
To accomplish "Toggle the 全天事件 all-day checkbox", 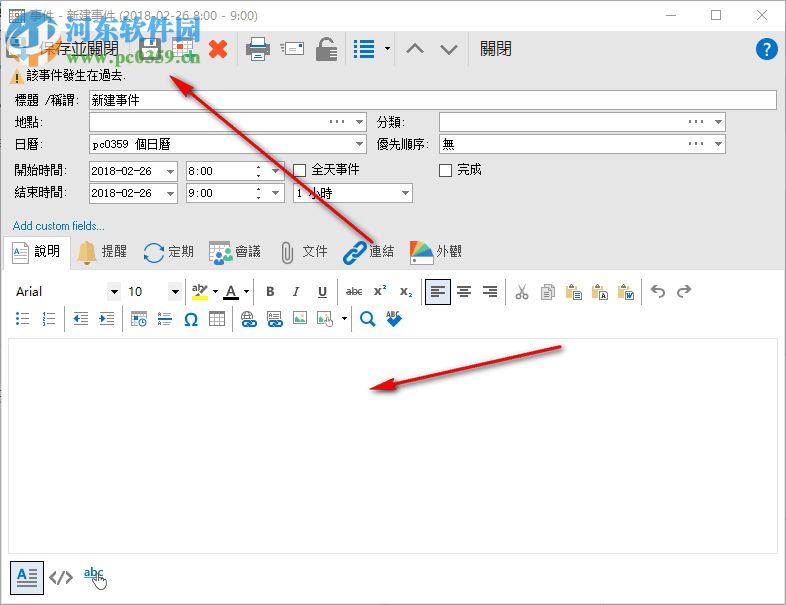I will (299, 170).
